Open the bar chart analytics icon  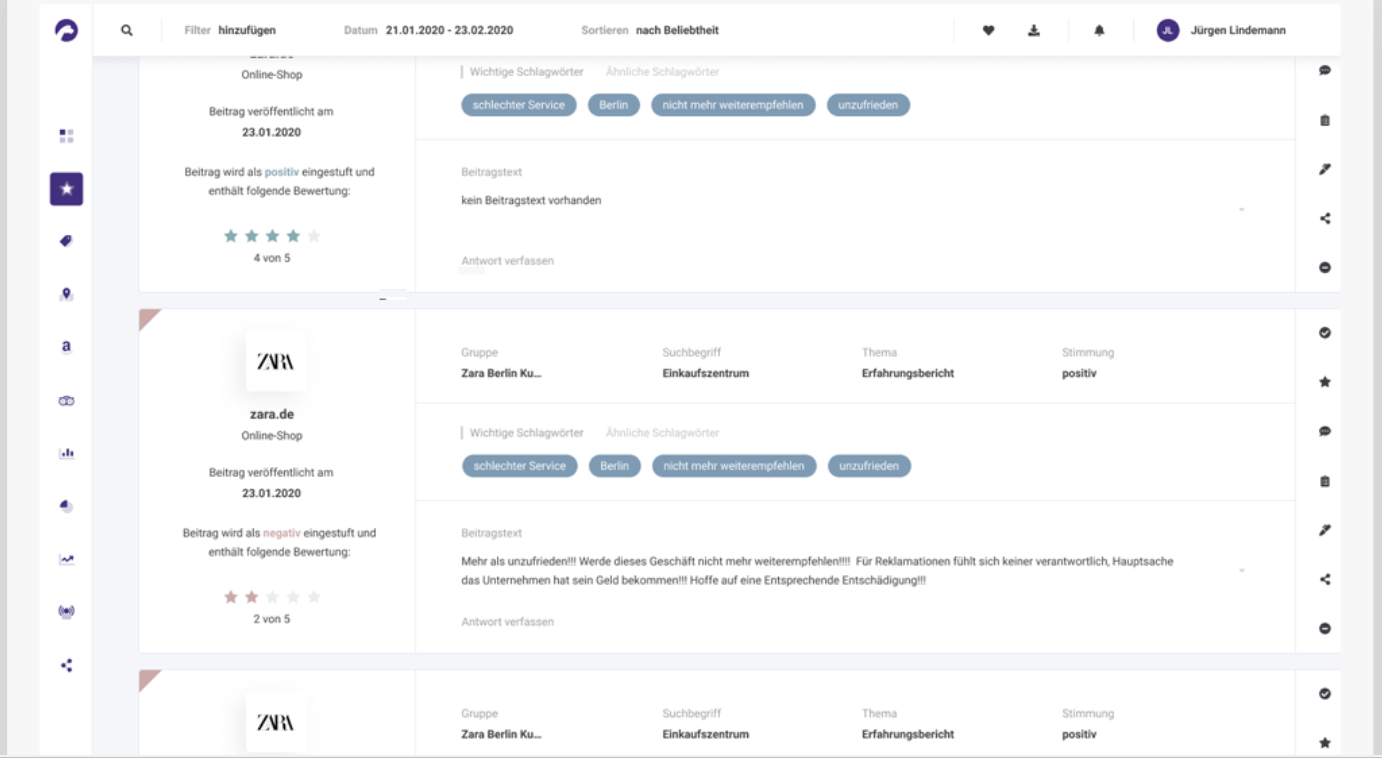coord(65,451)
